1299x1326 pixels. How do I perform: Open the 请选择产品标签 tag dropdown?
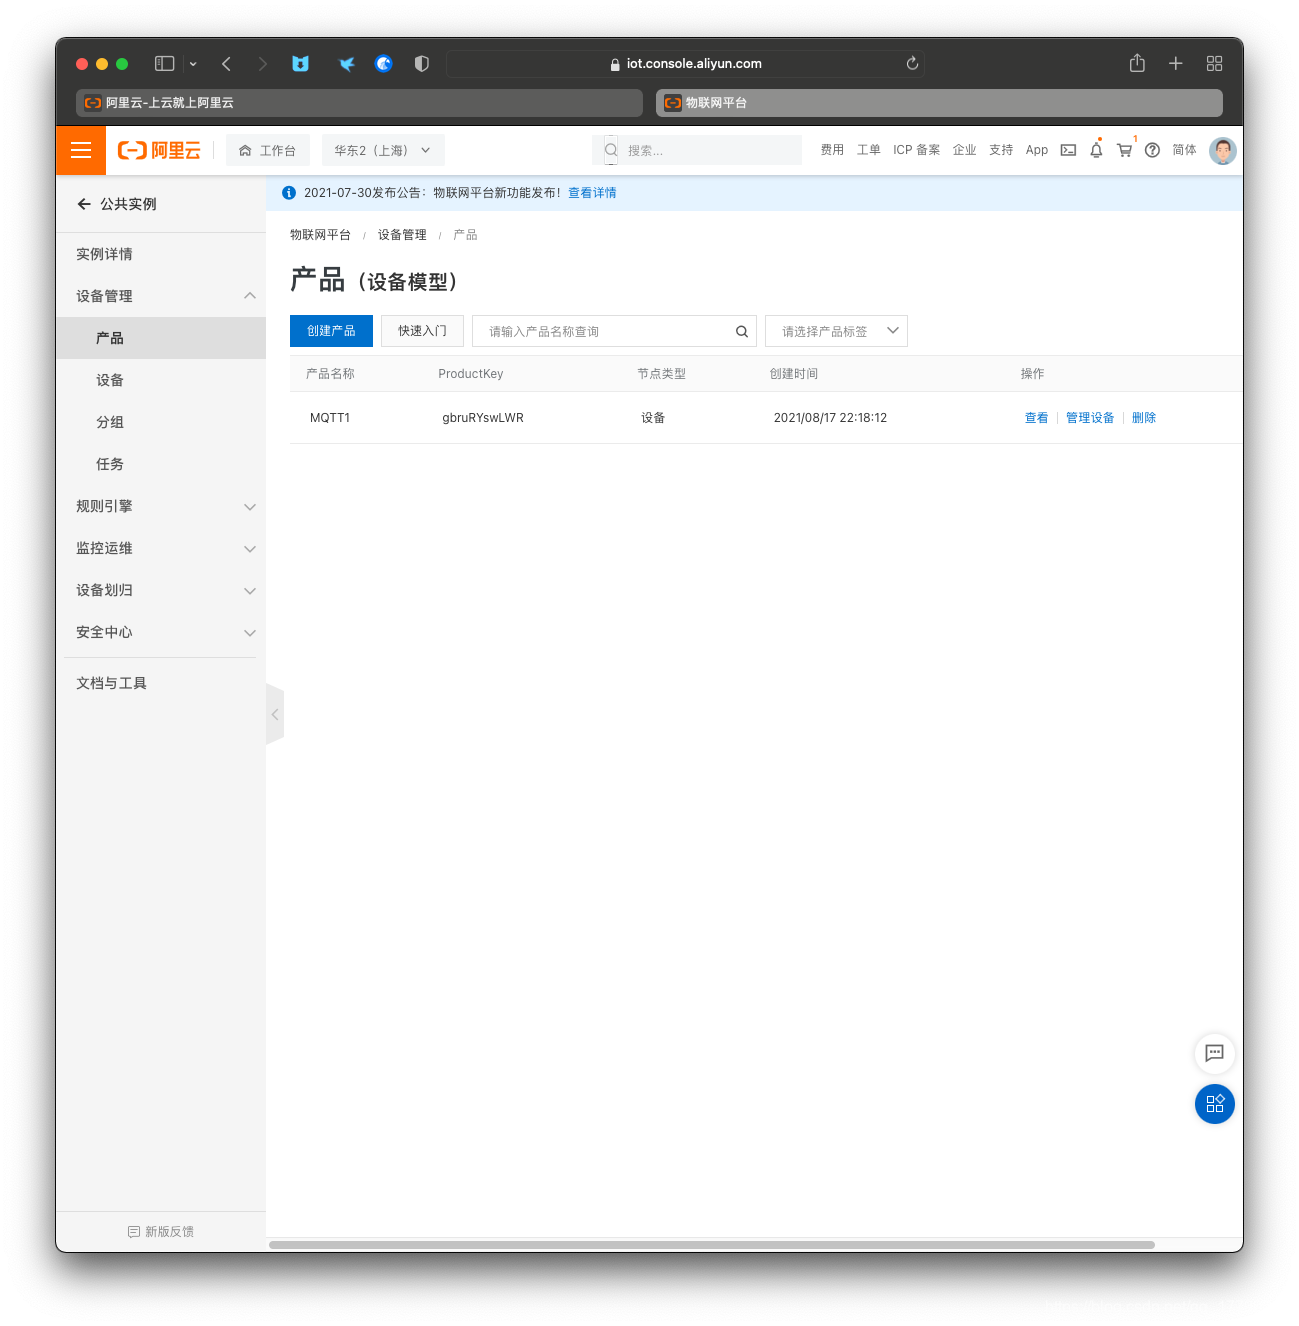[x=836, y=331]
